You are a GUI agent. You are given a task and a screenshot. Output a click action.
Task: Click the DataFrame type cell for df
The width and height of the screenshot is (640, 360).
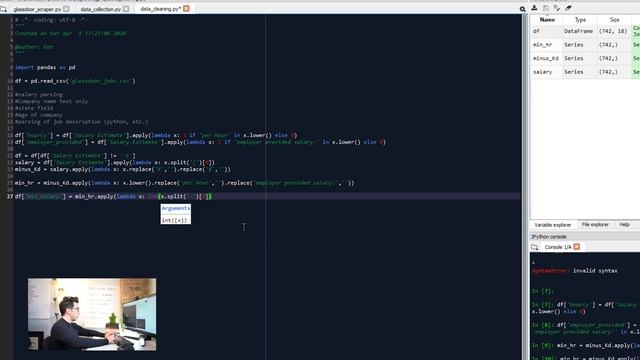click(x=578, y=31)
